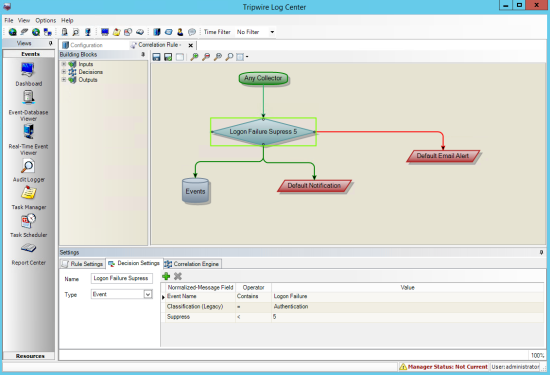Open the Task Manager

point(28,198)
